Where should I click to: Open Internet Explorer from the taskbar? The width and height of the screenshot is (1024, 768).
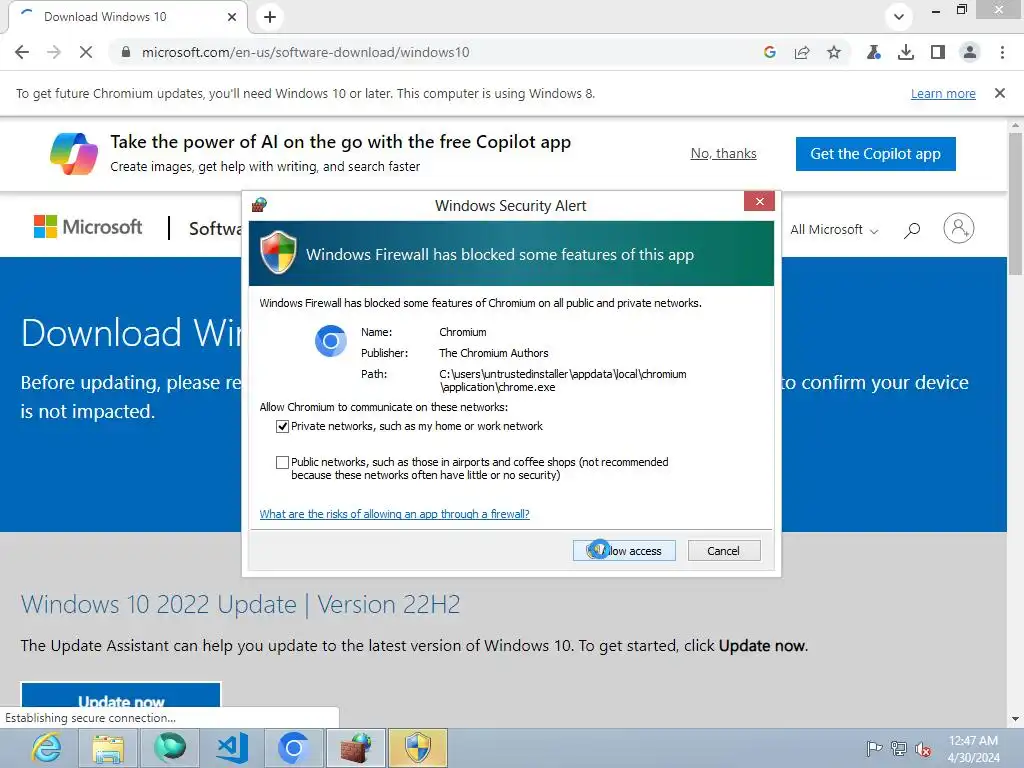pyautogui.click(x=47, y=748)
